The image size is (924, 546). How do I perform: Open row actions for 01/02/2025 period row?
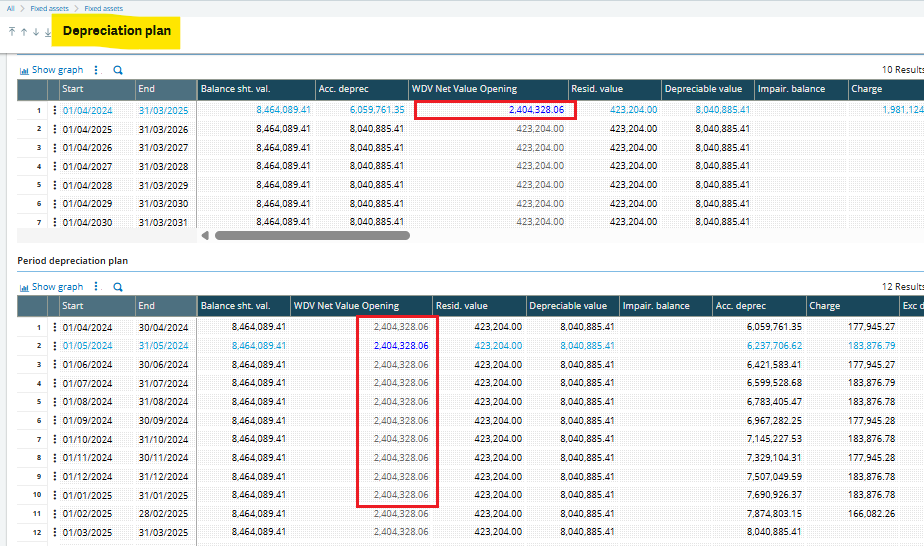[54, 513]
